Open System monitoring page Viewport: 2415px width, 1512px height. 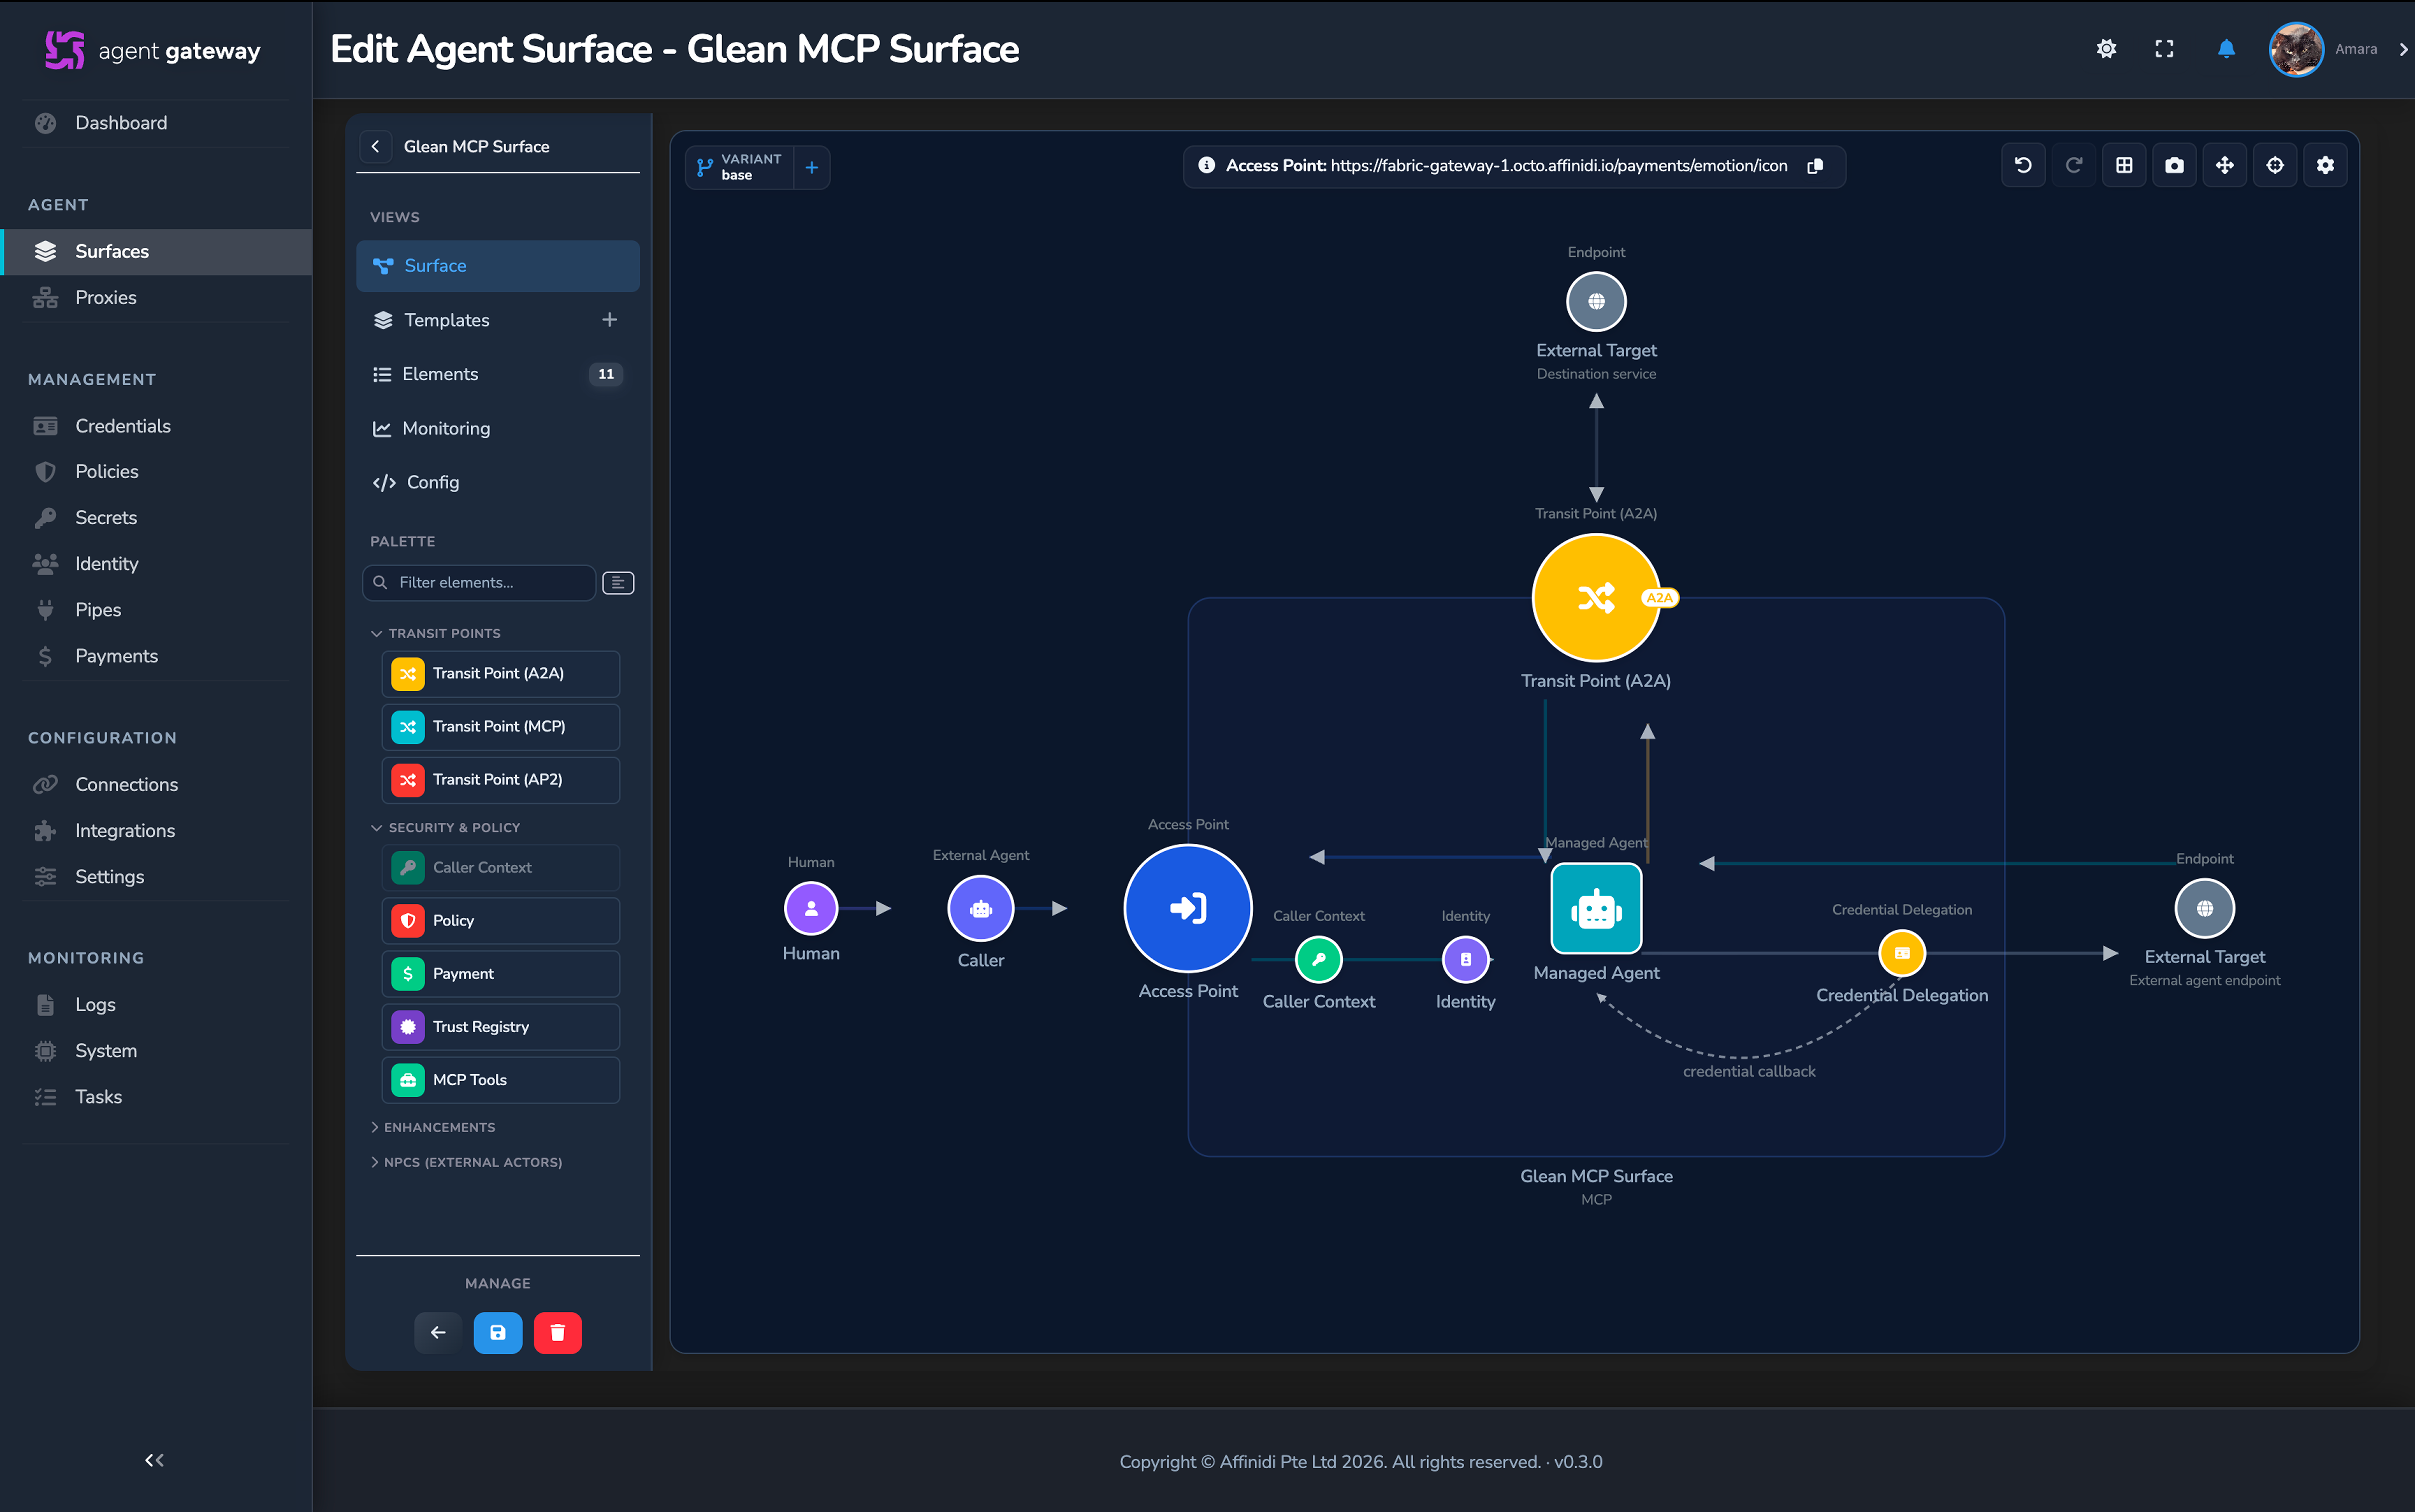click(x=156, y=1050)
